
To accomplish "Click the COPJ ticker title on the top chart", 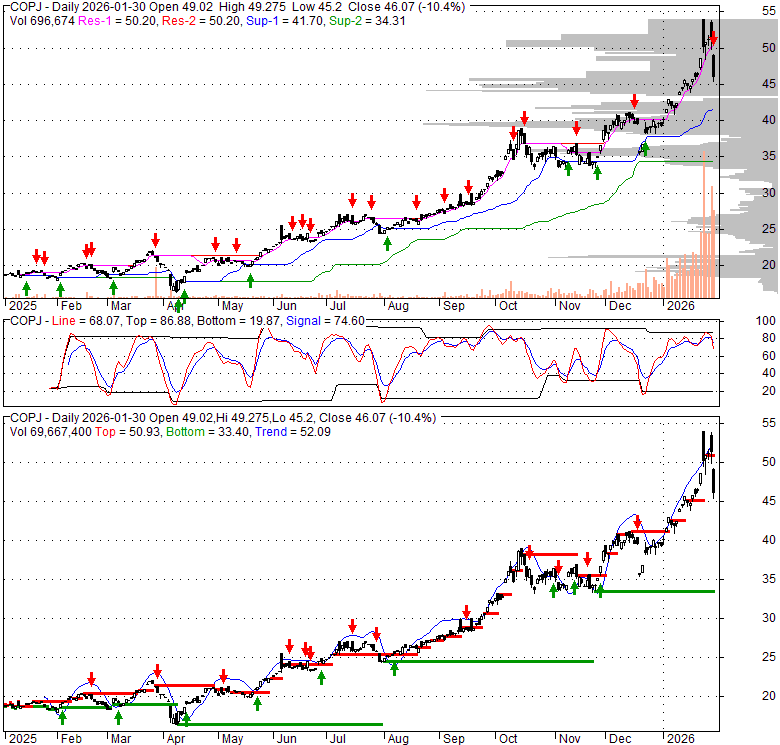I will 26,5.
